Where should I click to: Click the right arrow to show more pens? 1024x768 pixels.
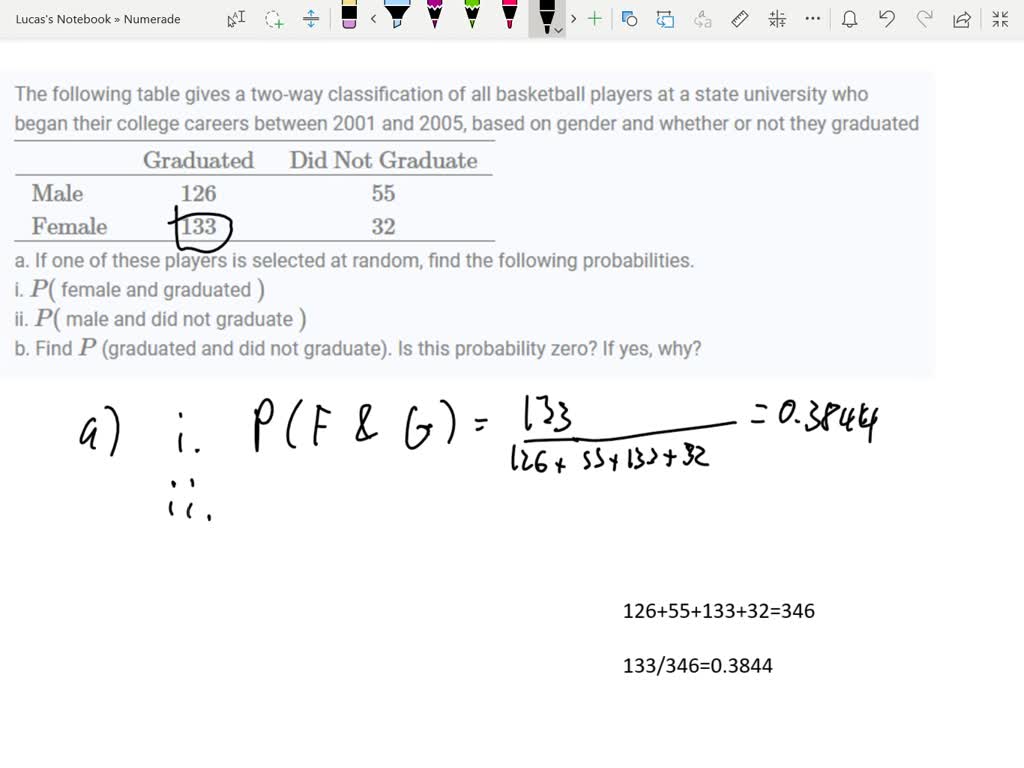click(x=572, y=18)
